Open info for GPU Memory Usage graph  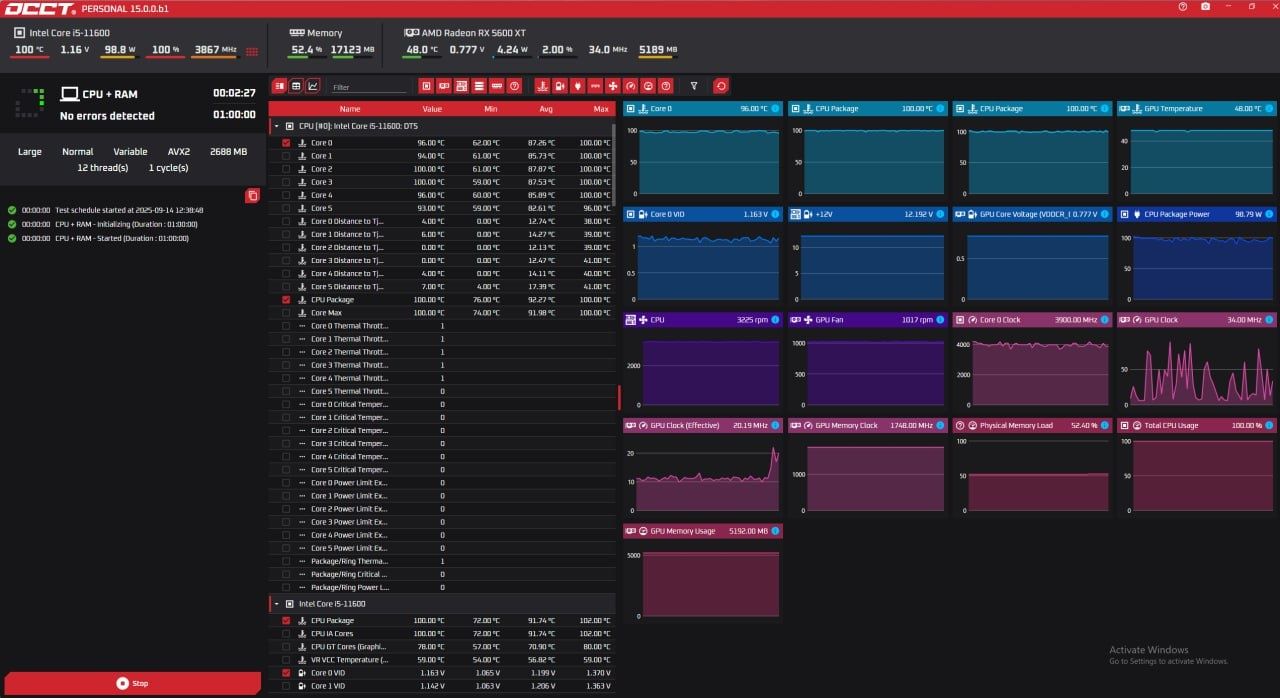[x=776, y=531]
